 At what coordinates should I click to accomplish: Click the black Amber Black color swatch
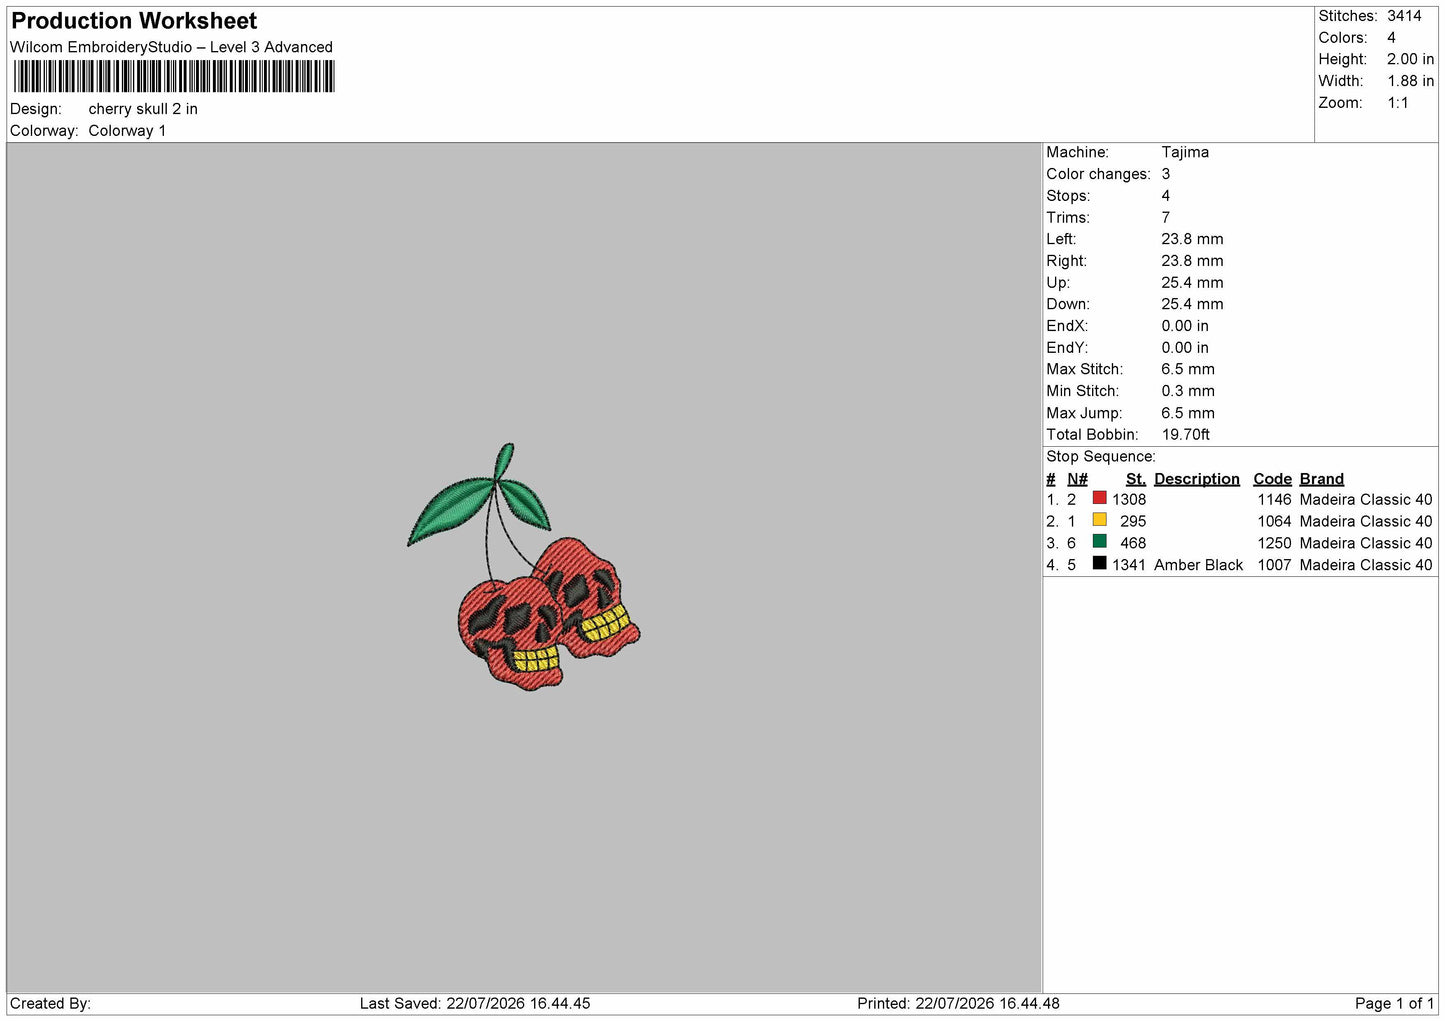coord(1099,563)
